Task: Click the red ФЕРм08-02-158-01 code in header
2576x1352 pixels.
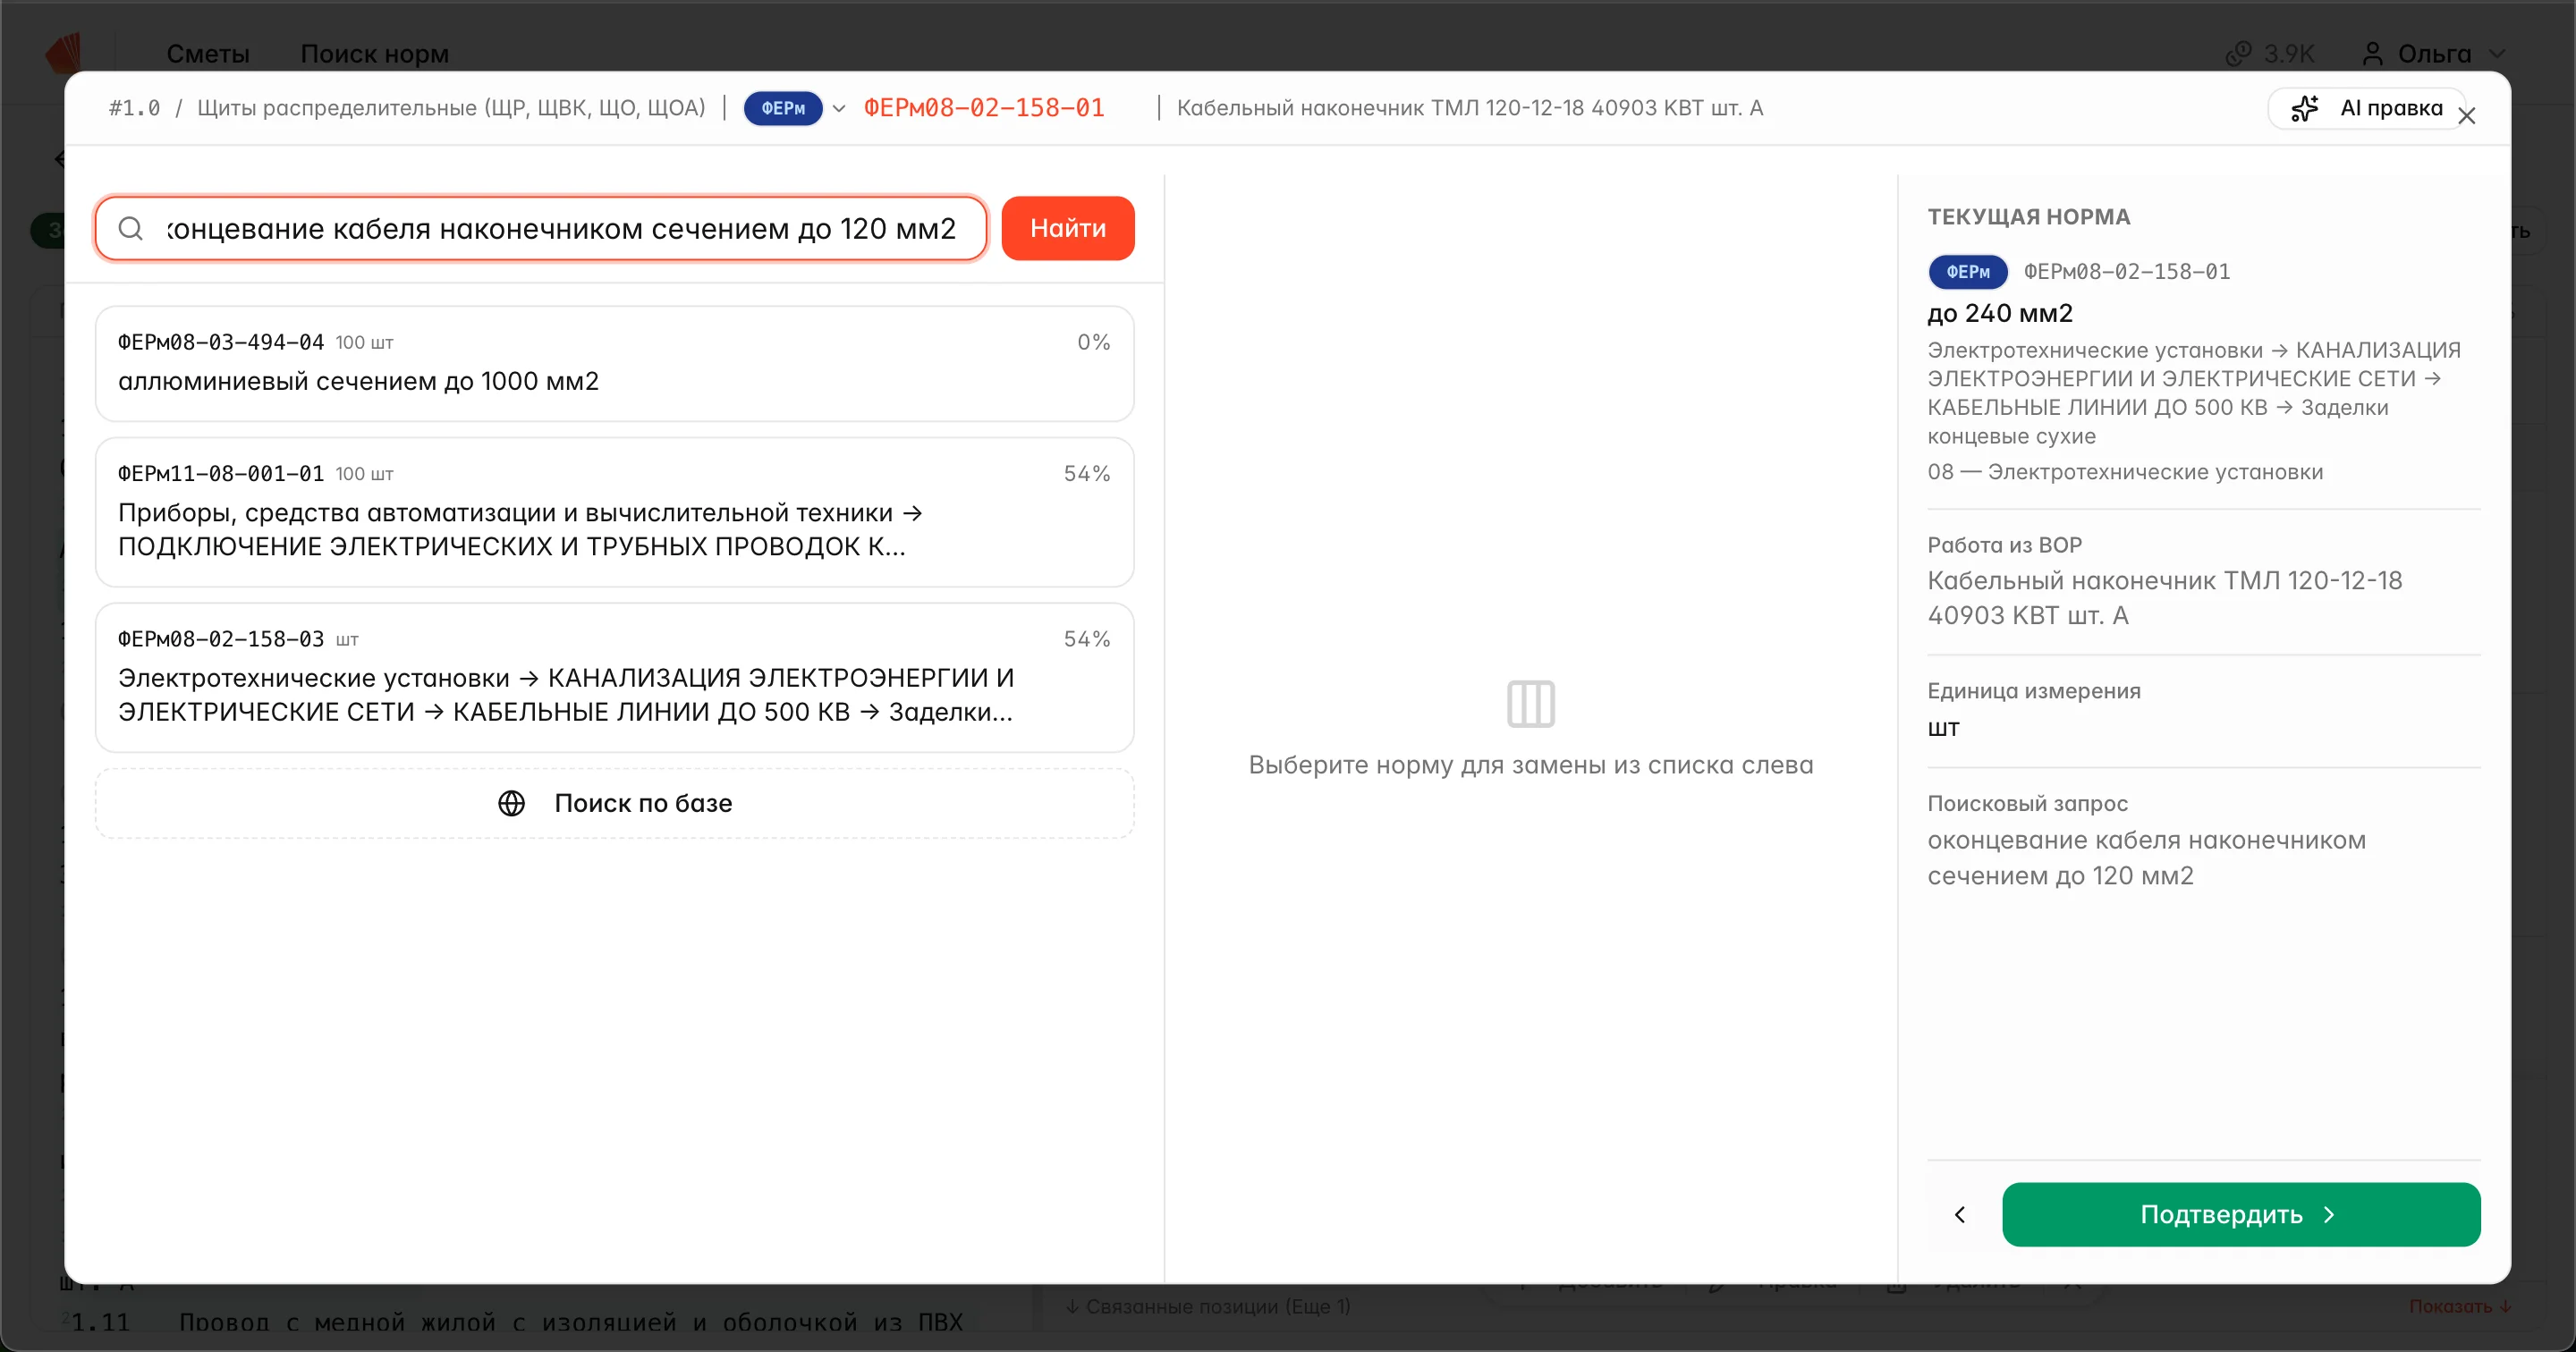Action: click(984, 108)
